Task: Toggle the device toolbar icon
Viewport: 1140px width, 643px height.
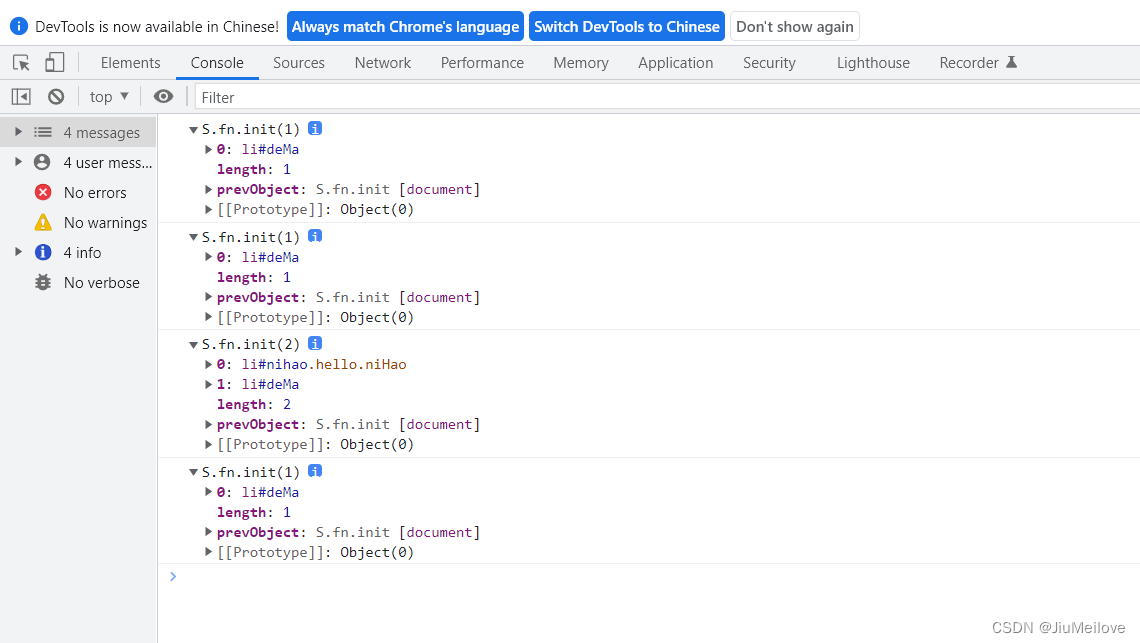Action: [x=54, y=63]
